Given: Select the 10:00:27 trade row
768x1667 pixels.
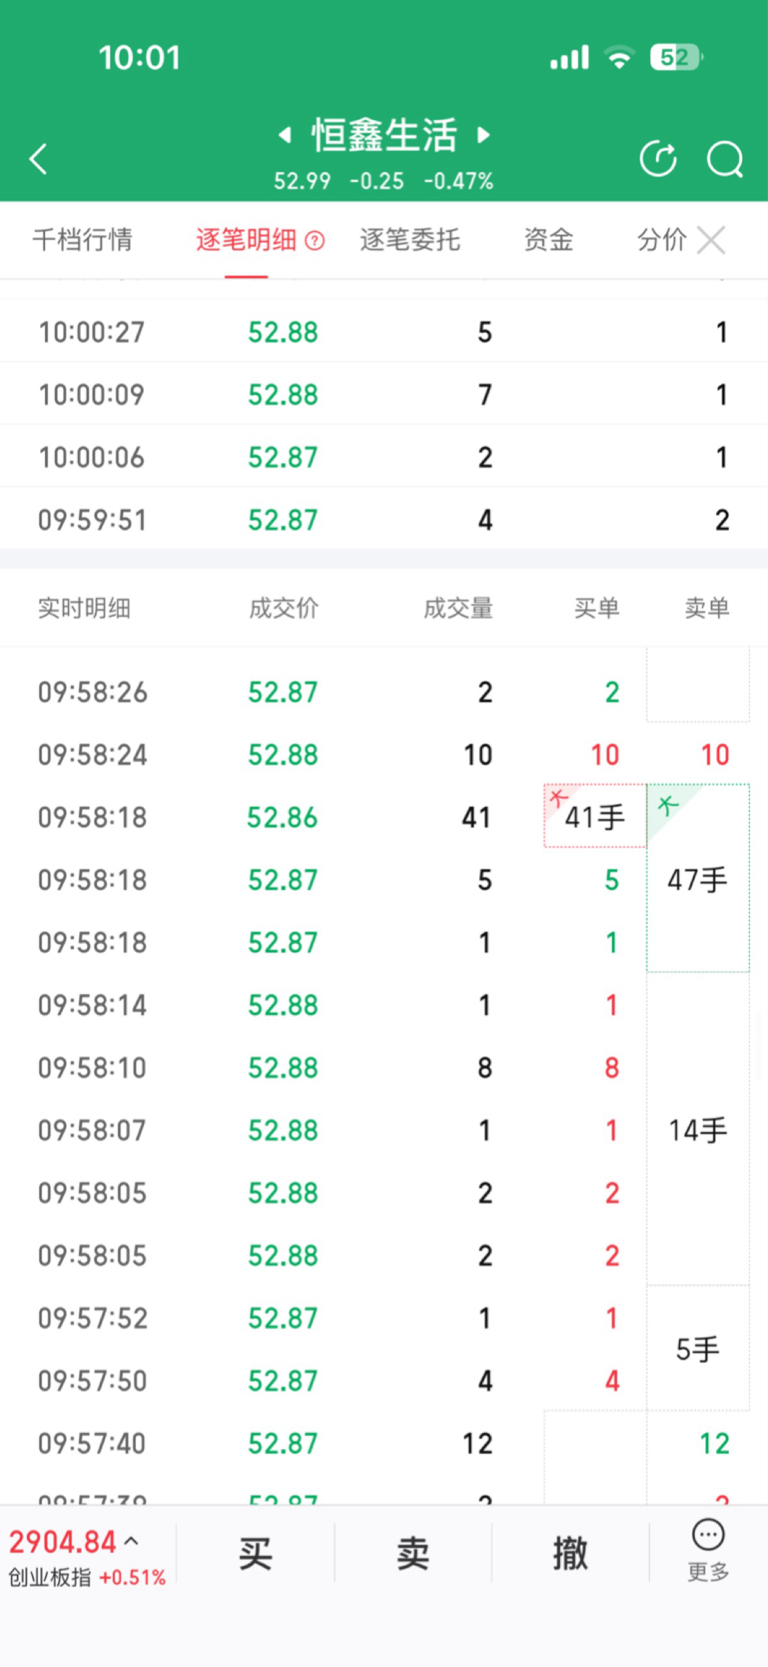Looking at the screenshot, I should coord(384,331).
